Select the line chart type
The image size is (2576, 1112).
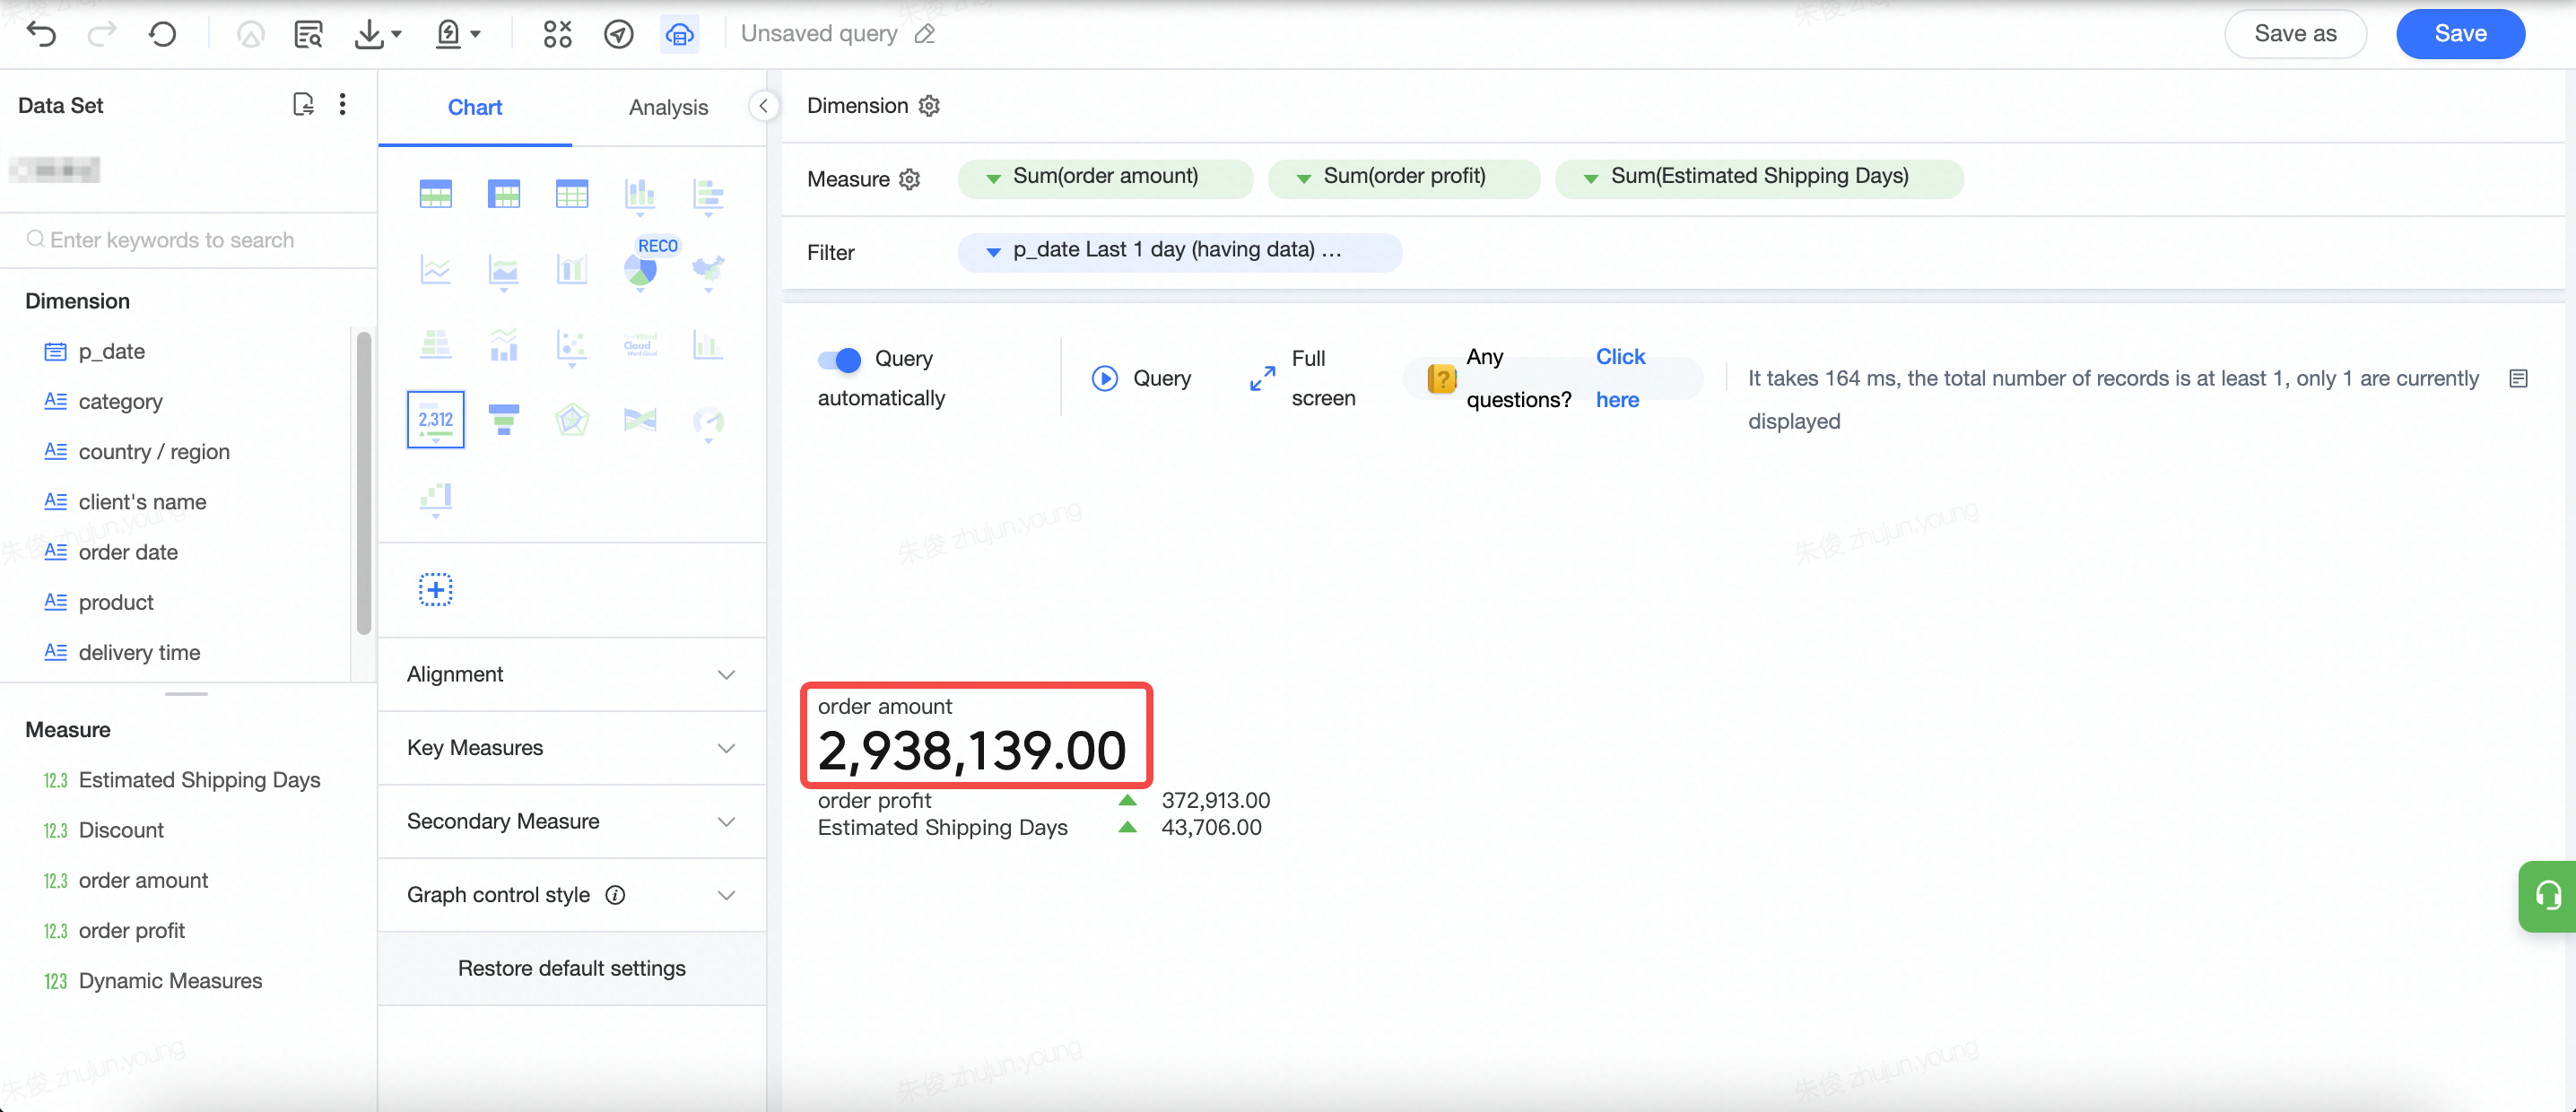coord(435,270)
